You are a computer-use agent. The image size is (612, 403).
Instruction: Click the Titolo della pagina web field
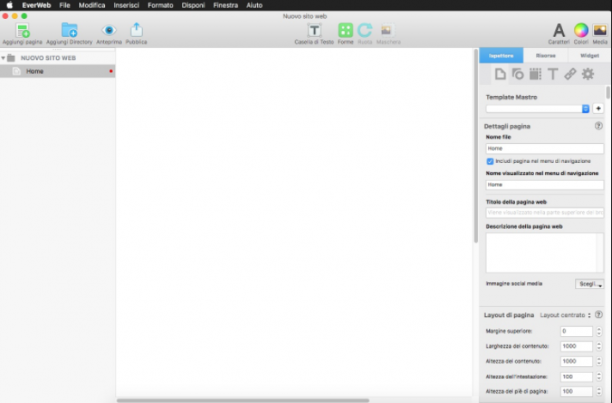click(x=544, y=213)
